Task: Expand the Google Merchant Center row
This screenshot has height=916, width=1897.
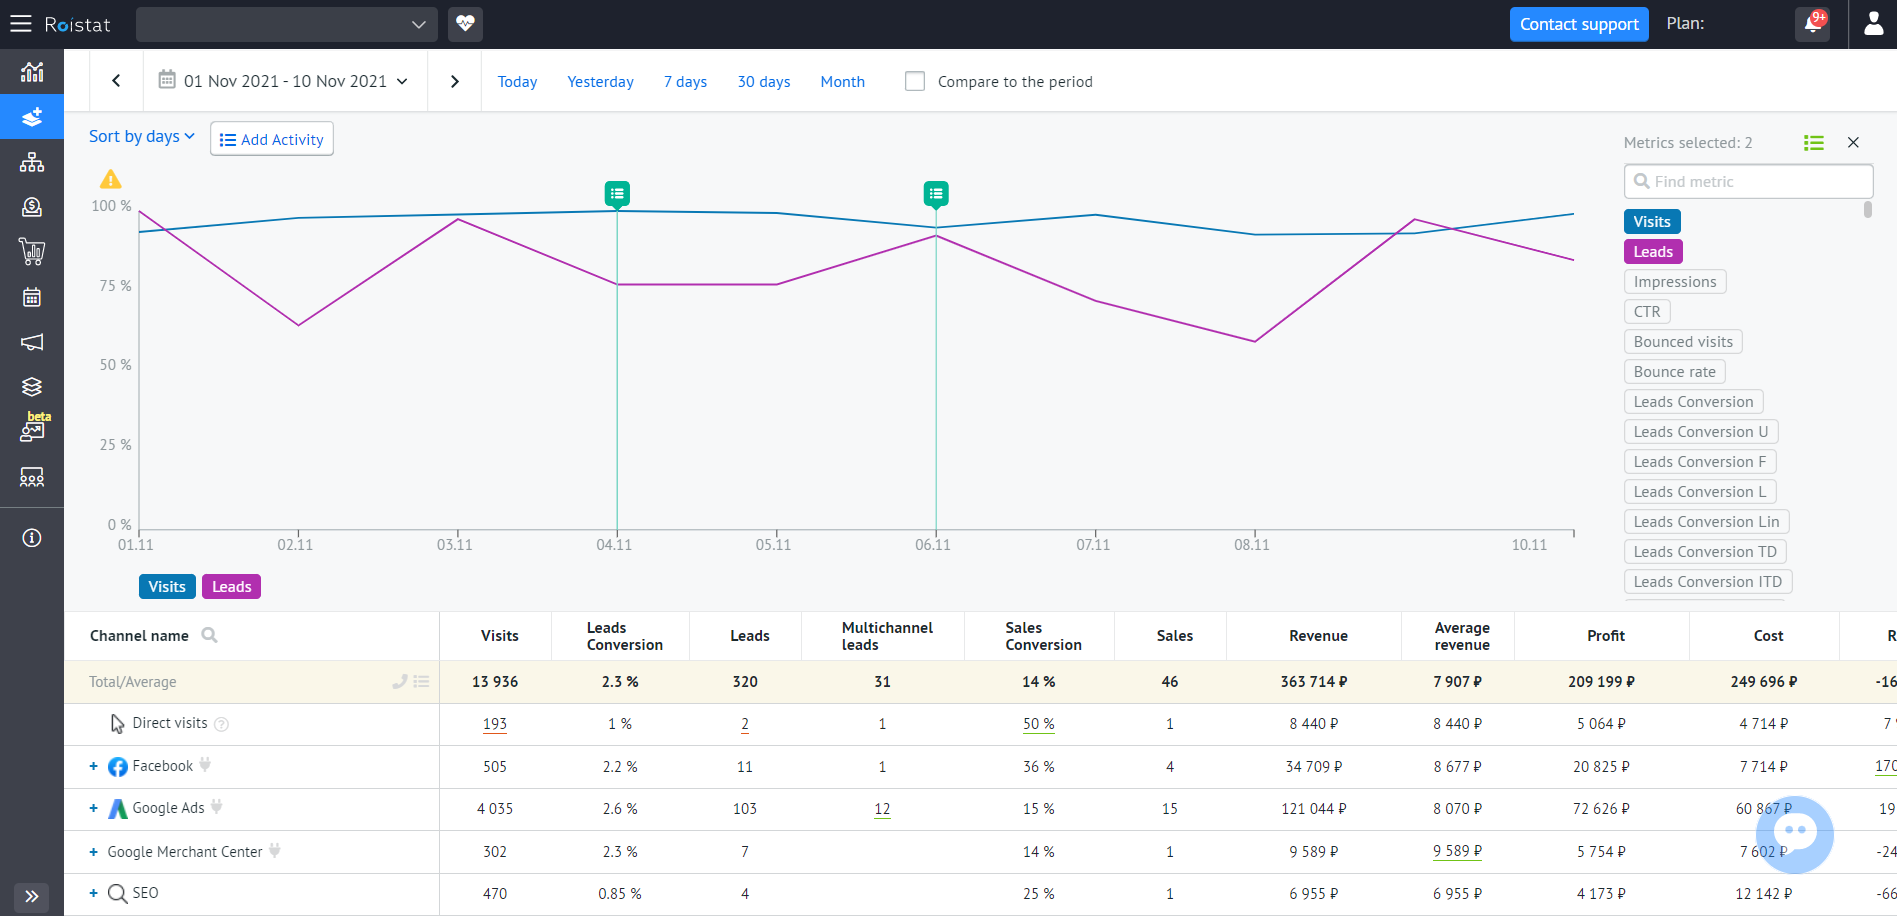Action: coord(94,852)
